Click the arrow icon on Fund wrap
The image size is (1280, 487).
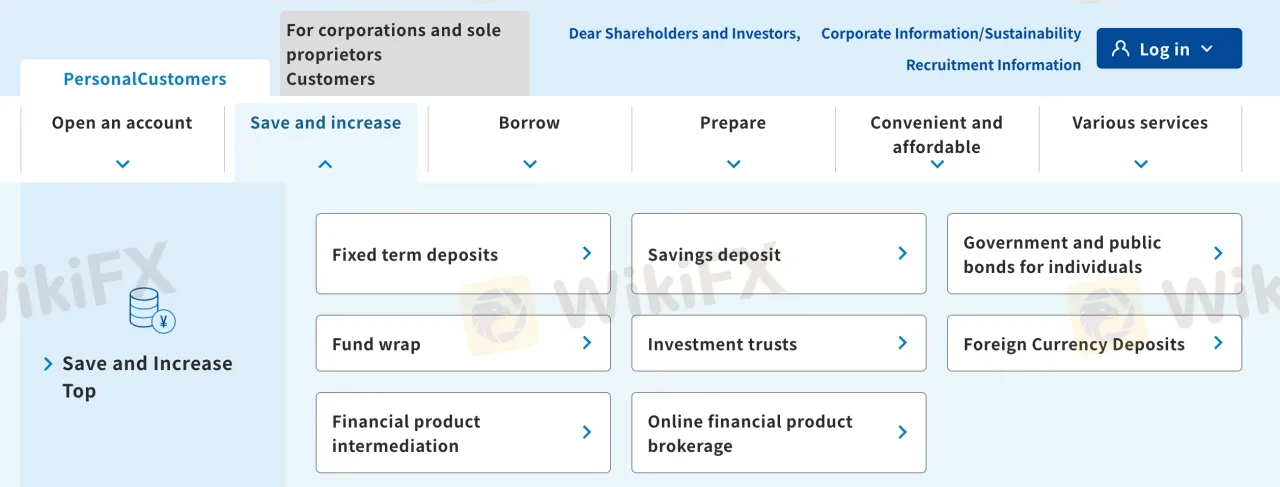587,343
